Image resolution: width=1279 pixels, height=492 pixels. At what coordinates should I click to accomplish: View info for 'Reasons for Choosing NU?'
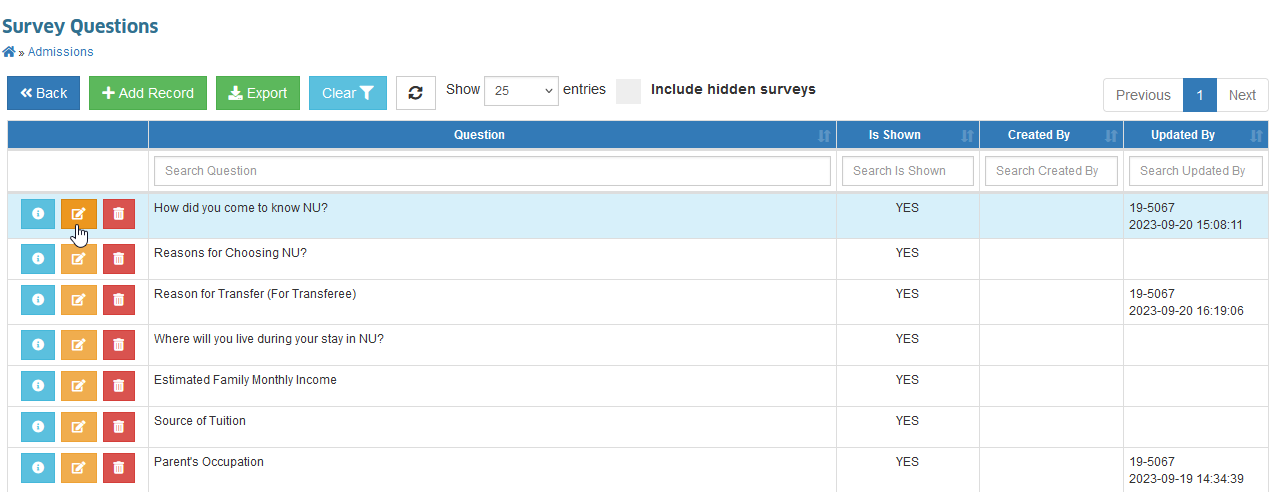click(x=38, y=259)
